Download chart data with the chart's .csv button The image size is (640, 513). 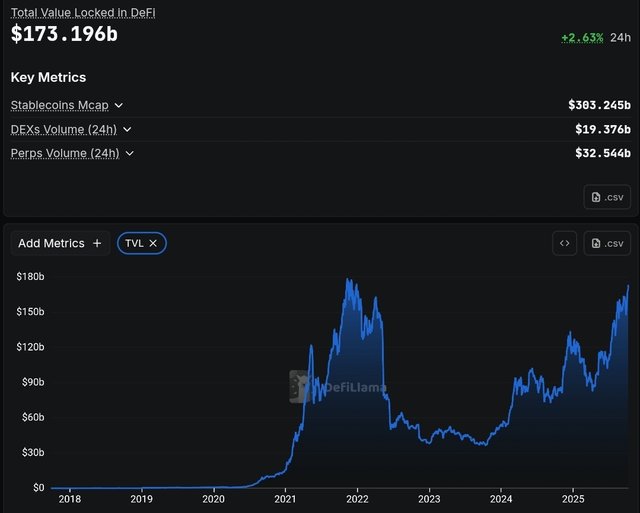click(x=607, y=243)
